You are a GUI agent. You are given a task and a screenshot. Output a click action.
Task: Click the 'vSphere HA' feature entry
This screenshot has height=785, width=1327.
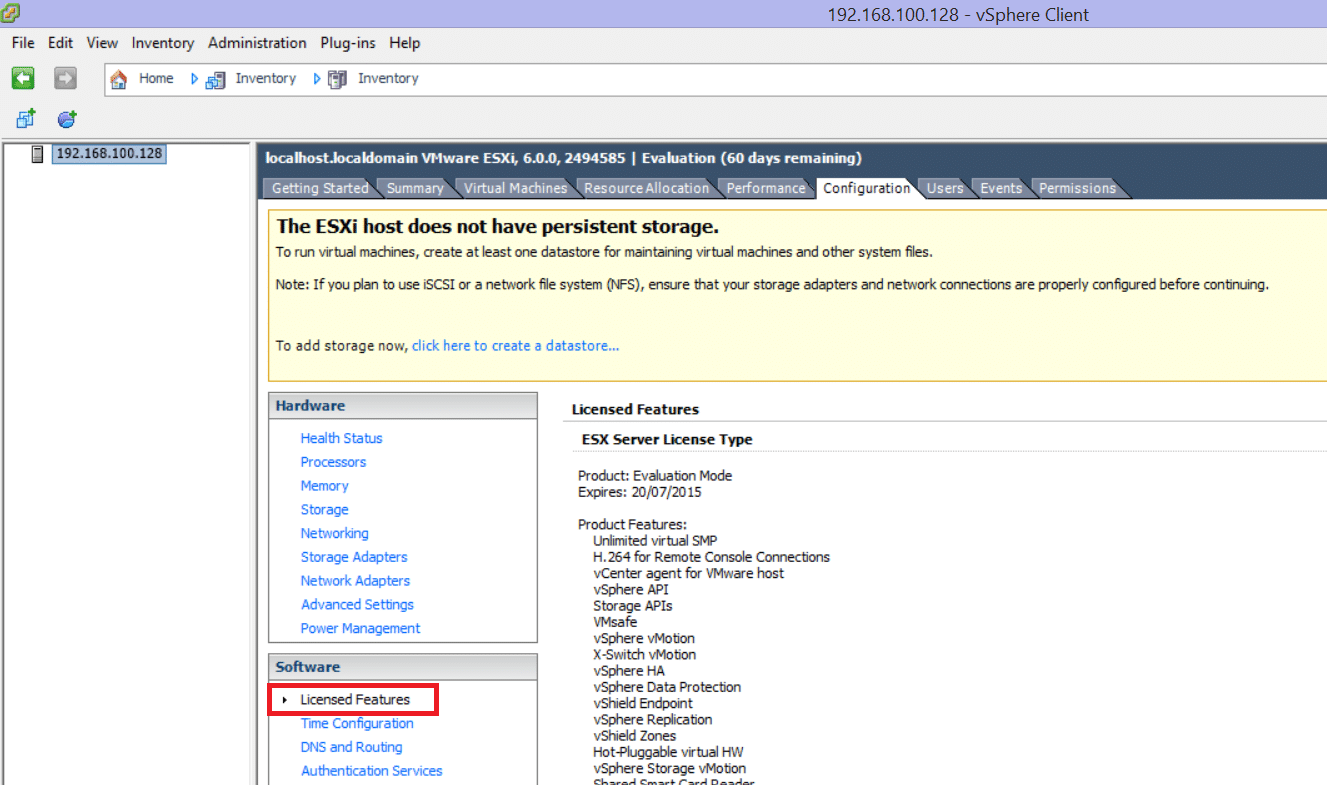coord(629,671)
